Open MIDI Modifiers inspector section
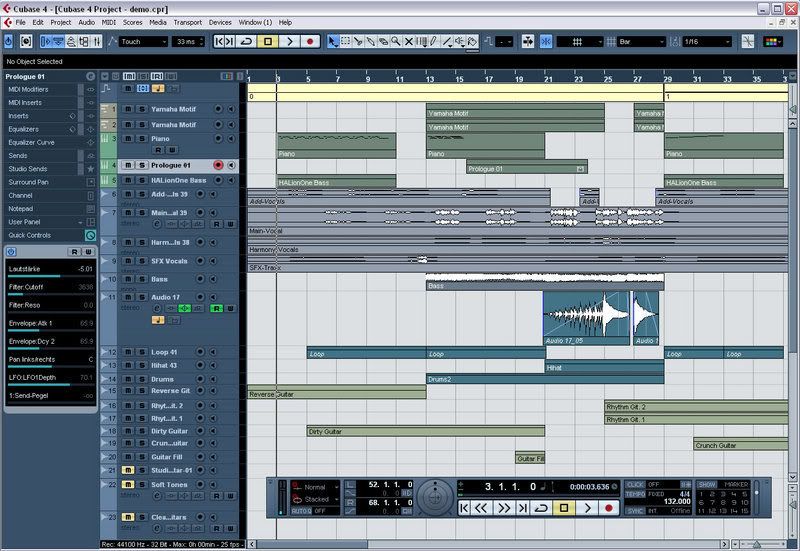800x551 pixels. coord(50,89)
